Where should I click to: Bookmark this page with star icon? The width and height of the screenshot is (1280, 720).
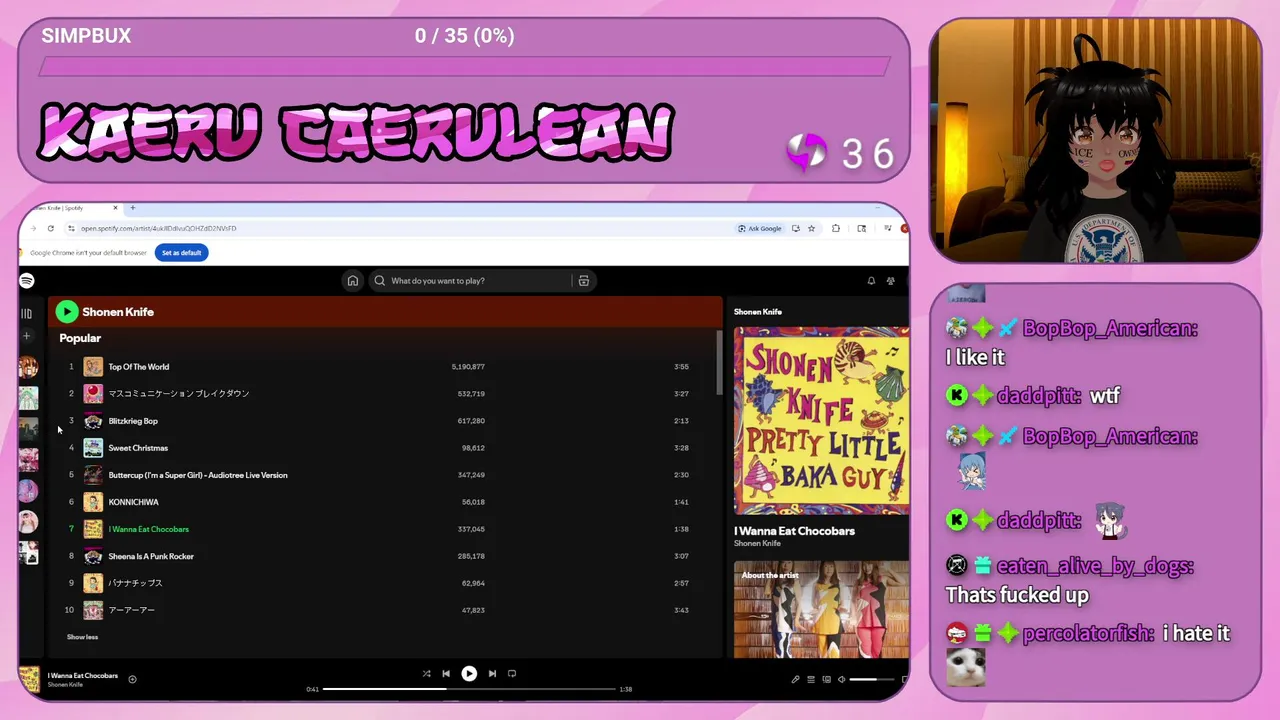click(811, 228)
